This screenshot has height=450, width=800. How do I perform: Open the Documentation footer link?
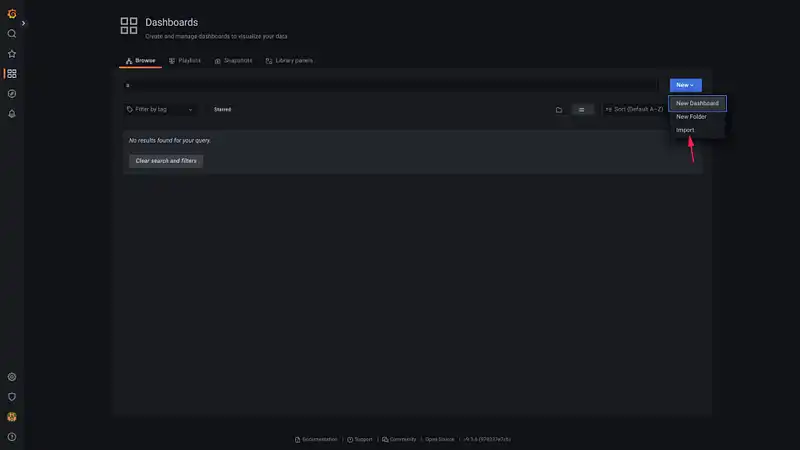pyautogui.click(x=316, y=439)
